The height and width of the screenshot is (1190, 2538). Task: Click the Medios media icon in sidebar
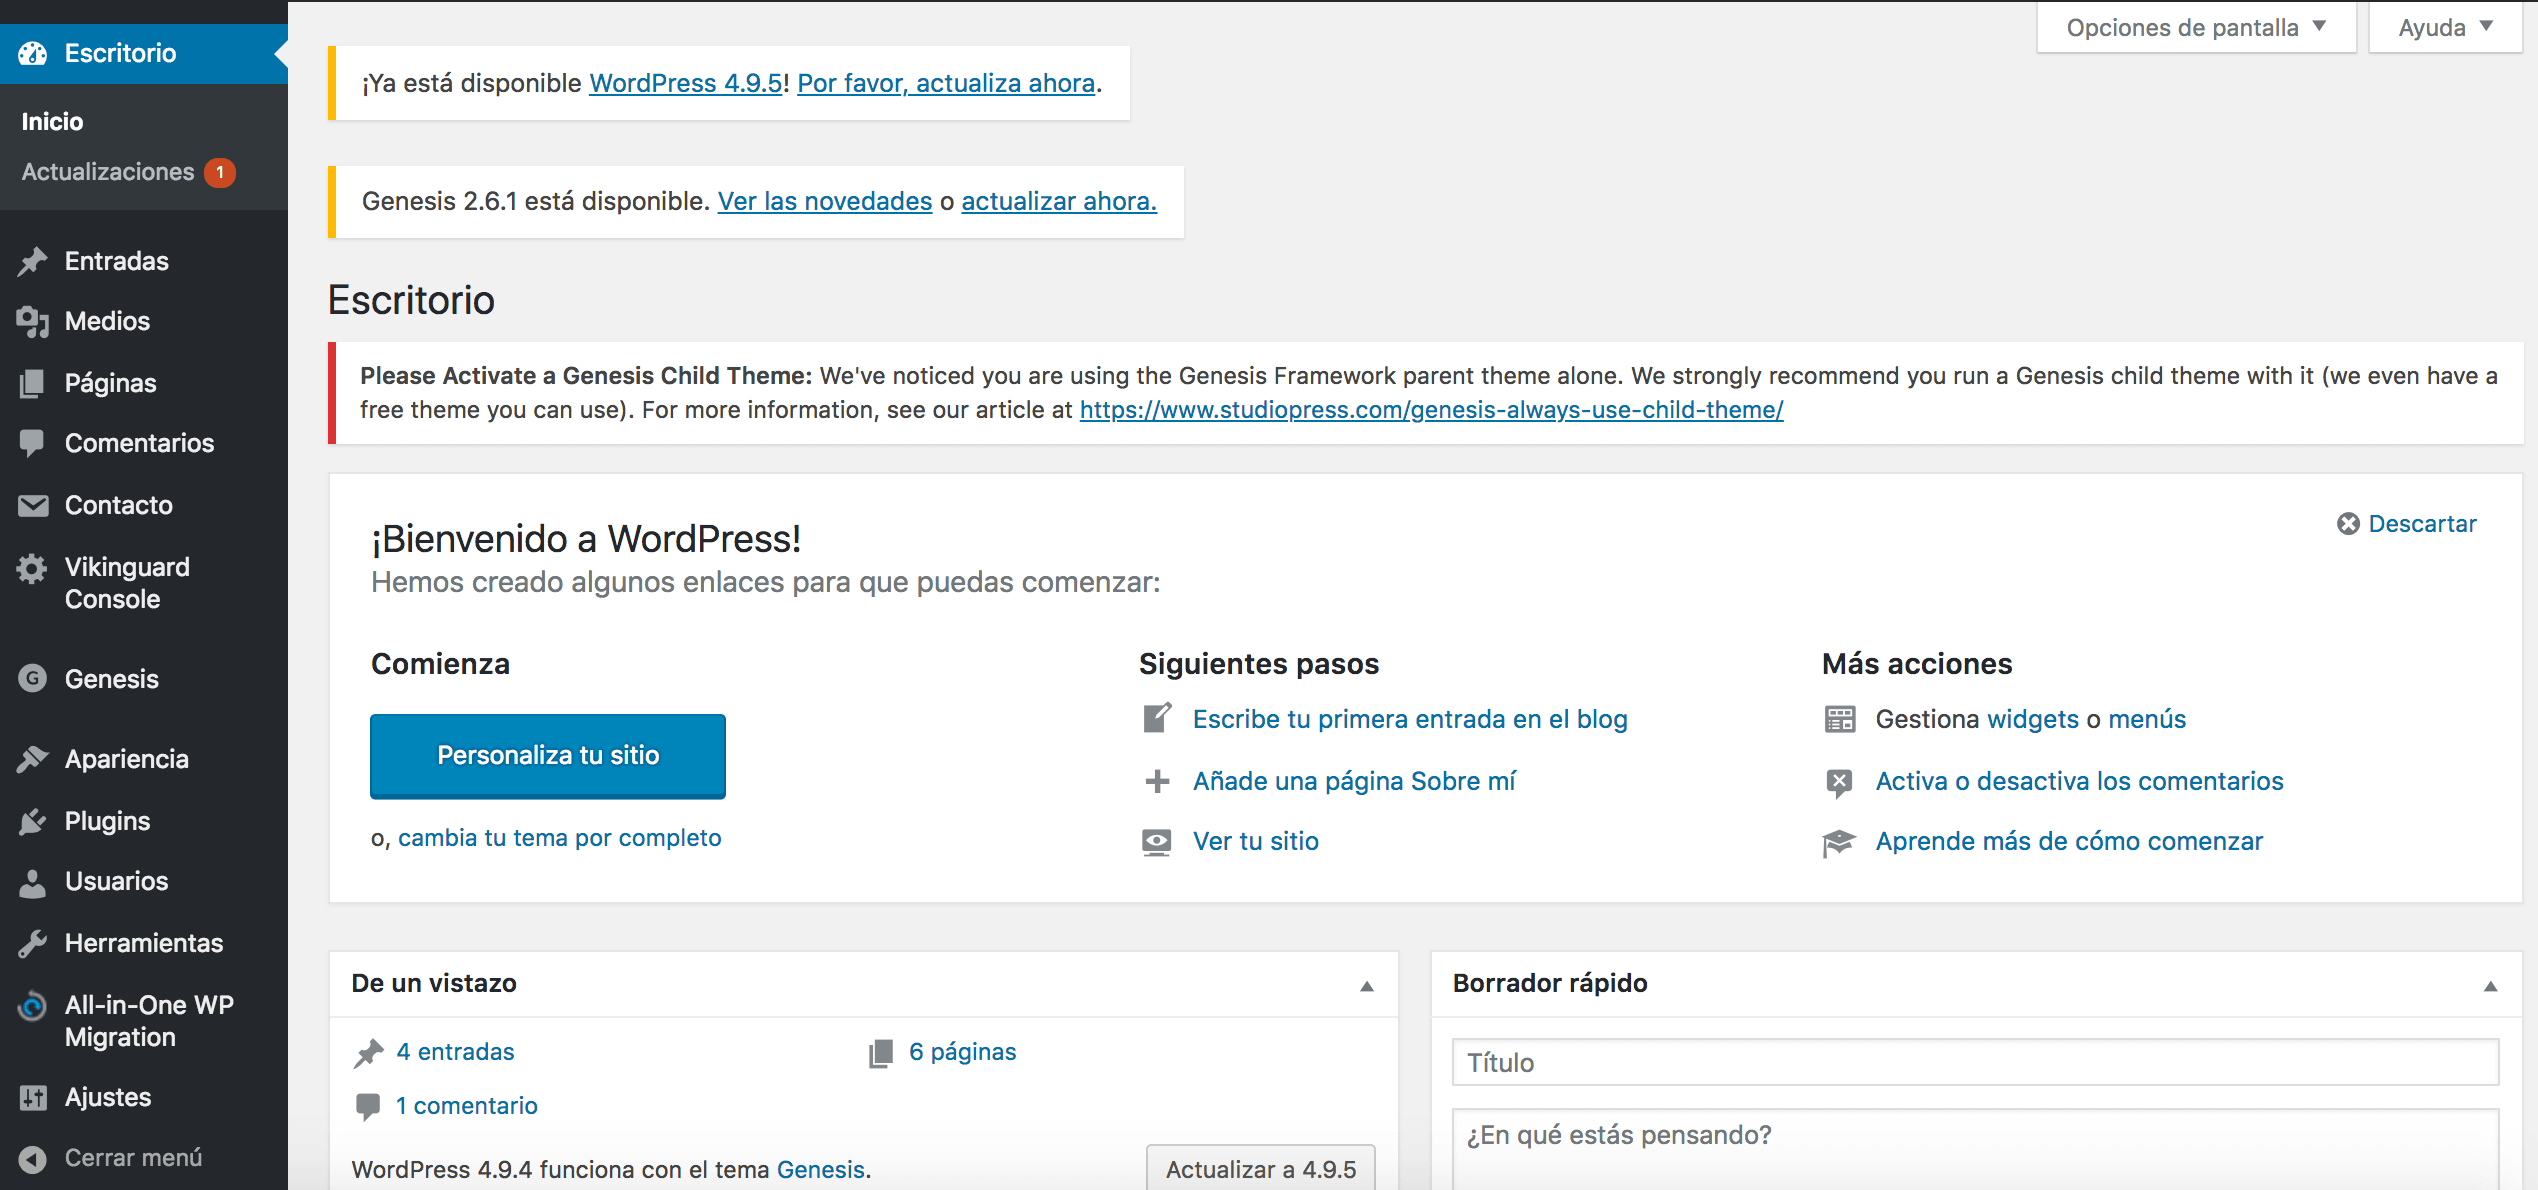point(32,321)
